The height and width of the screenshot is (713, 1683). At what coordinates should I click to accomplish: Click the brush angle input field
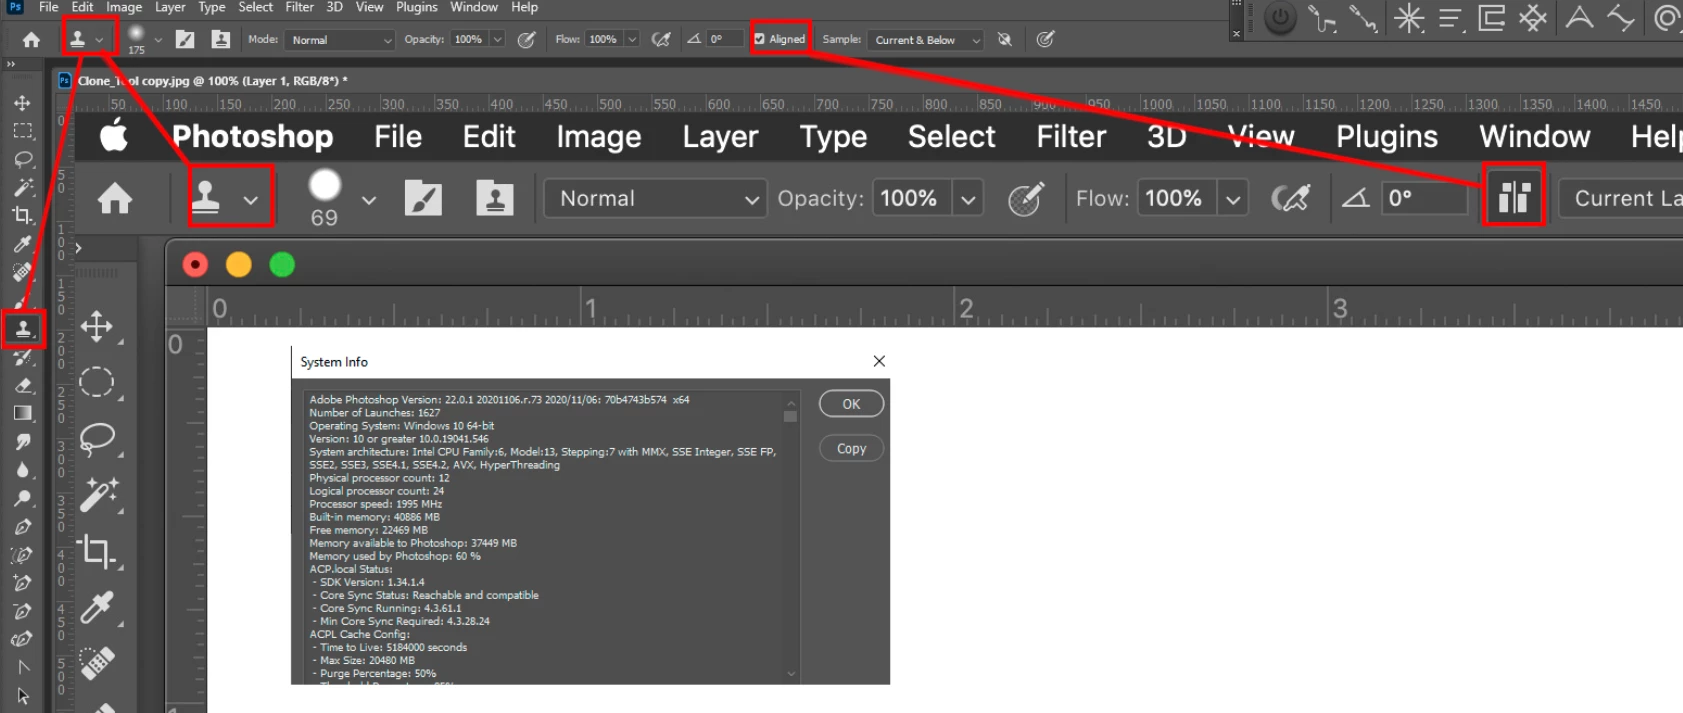[725, 40]
